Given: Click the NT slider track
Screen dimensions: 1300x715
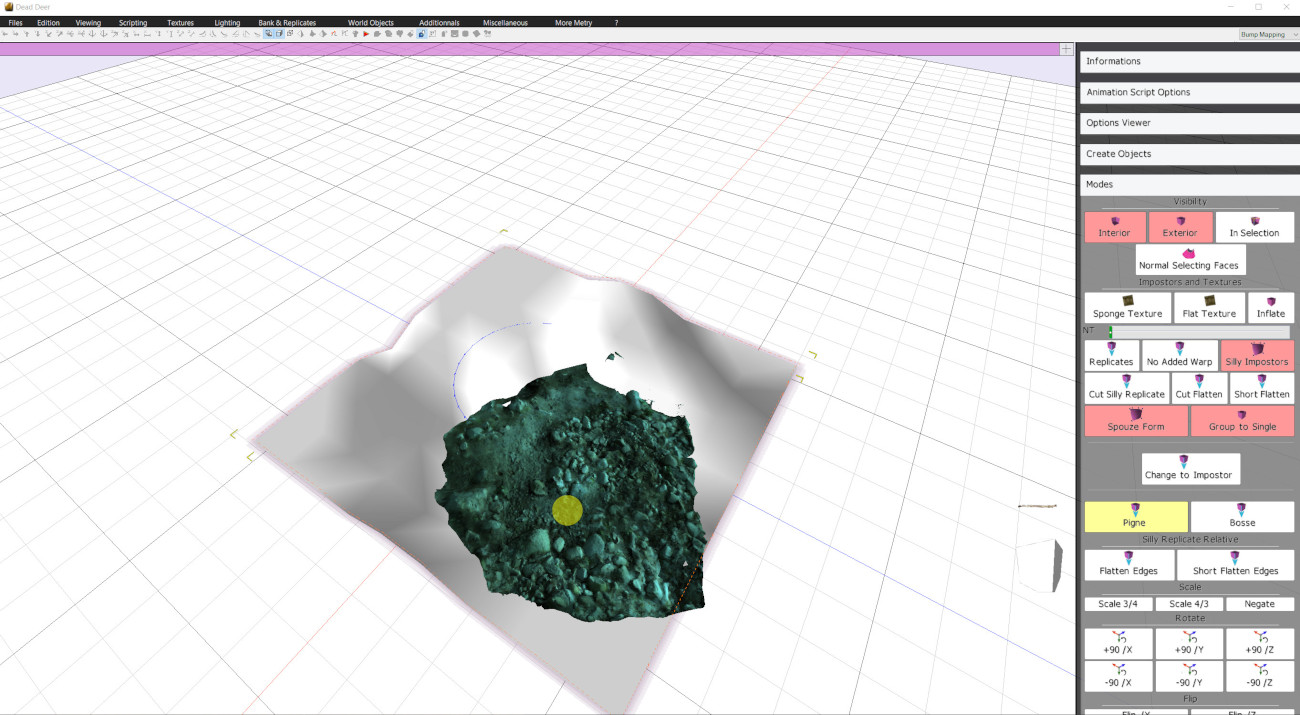Looking at the screenshot, I should (1199, 331).
